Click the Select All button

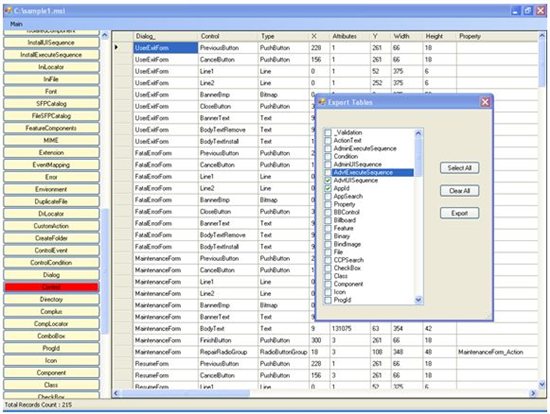(x=460, y=168)
